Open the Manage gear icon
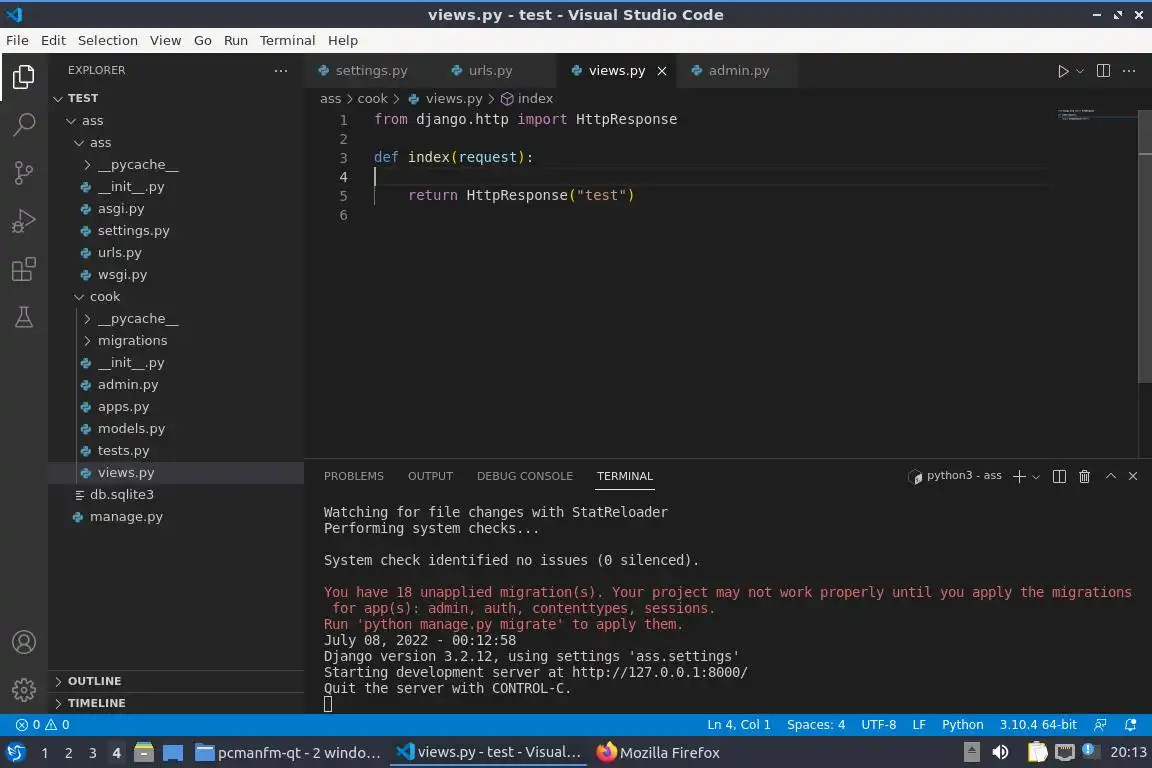Screen dimensions: 1152x768 point(24,689)
